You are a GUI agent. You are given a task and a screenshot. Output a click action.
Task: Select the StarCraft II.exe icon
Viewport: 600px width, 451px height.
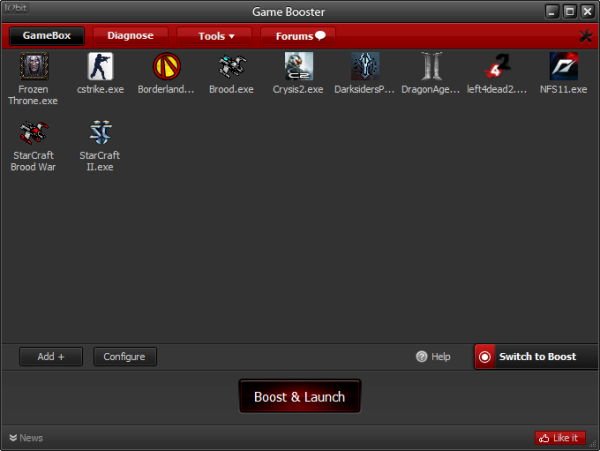coord(100,132)
